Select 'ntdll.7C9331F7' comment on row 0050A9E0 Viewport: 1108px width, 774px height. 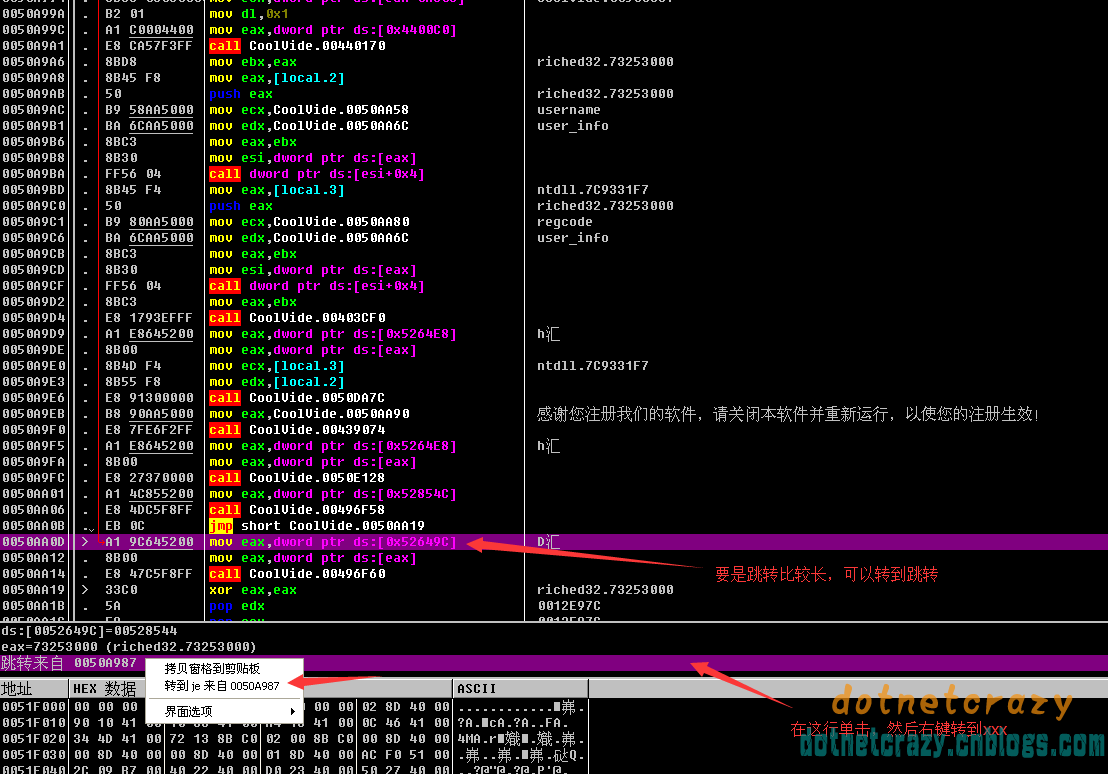[593, 366]
